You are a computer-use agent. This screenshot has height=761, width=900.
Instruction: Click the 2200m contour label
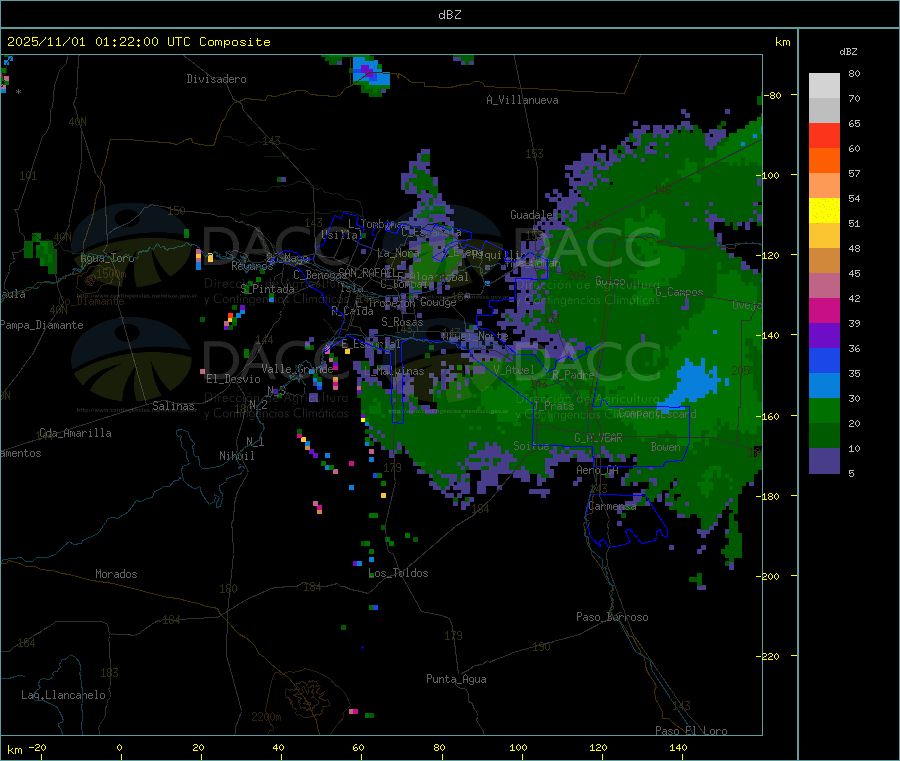[x=266, y=717]
